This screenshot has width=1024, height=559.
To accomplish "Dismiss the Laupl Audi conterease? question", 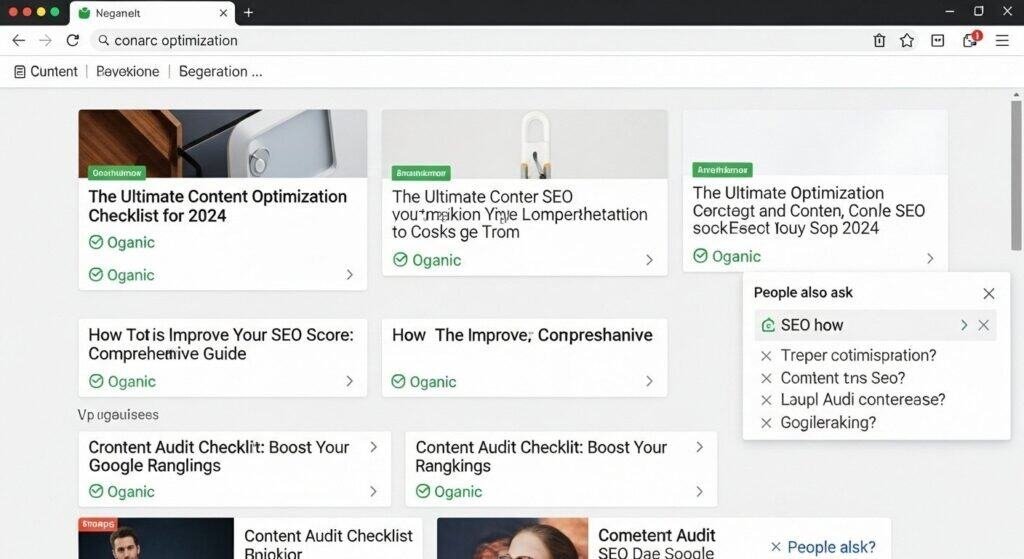I will (x=766, y=400).
